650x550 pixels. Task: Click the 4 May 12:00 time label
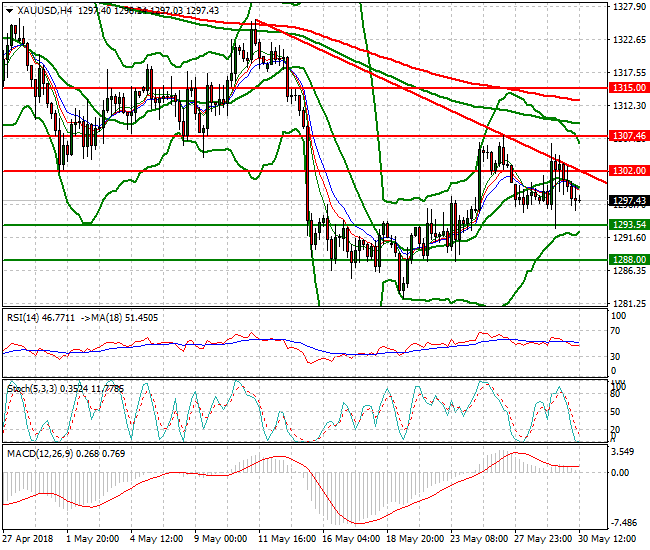click(x=156, y=539)
